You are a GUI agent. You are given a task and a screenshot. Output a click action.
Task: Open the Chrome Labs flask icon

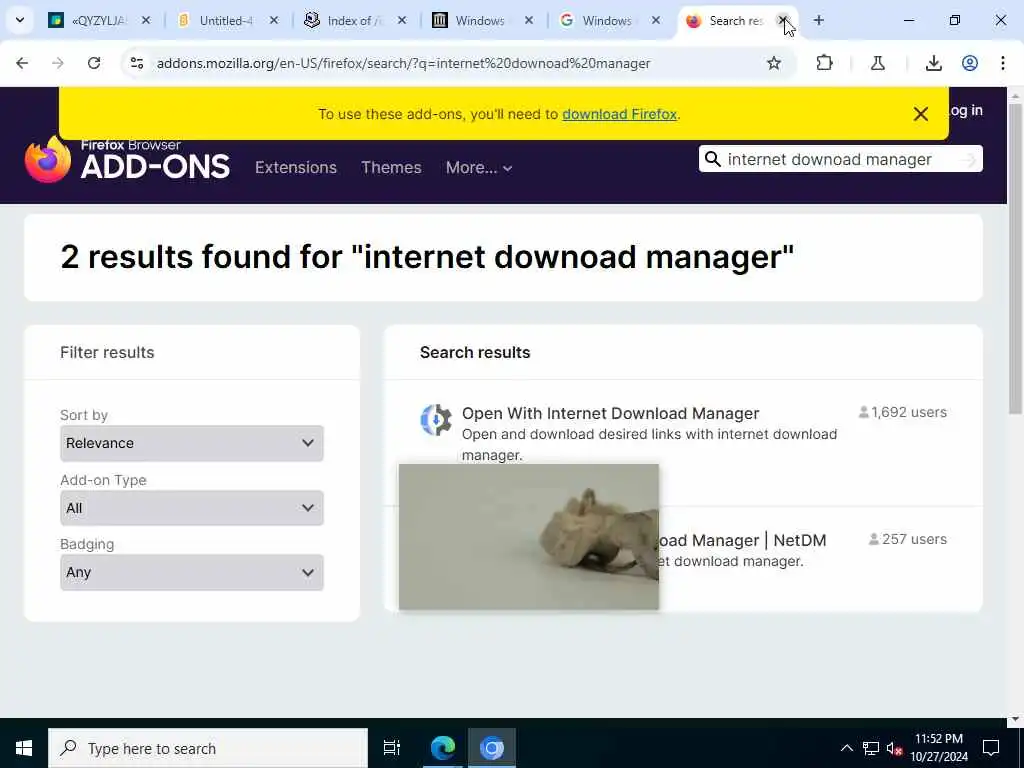pyautogui.click(x=878, y=63)
